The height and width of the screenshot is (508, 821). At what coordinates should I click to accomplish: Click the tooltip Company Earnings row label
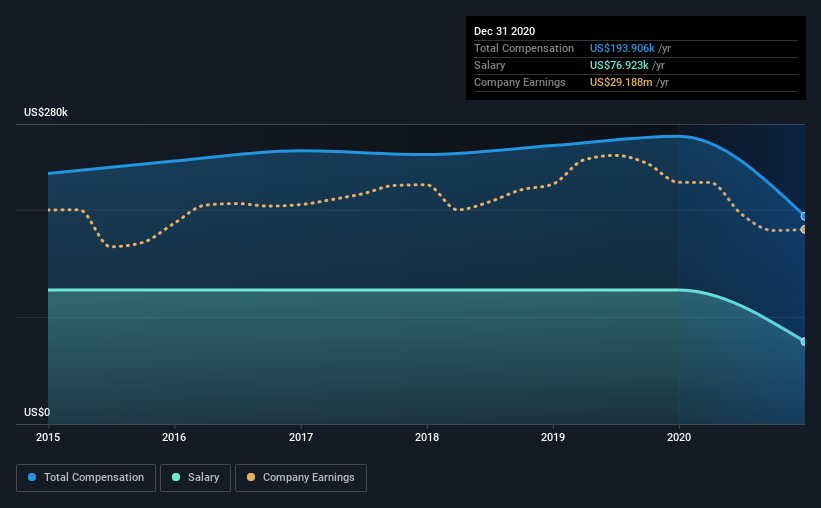coord(519,82)
